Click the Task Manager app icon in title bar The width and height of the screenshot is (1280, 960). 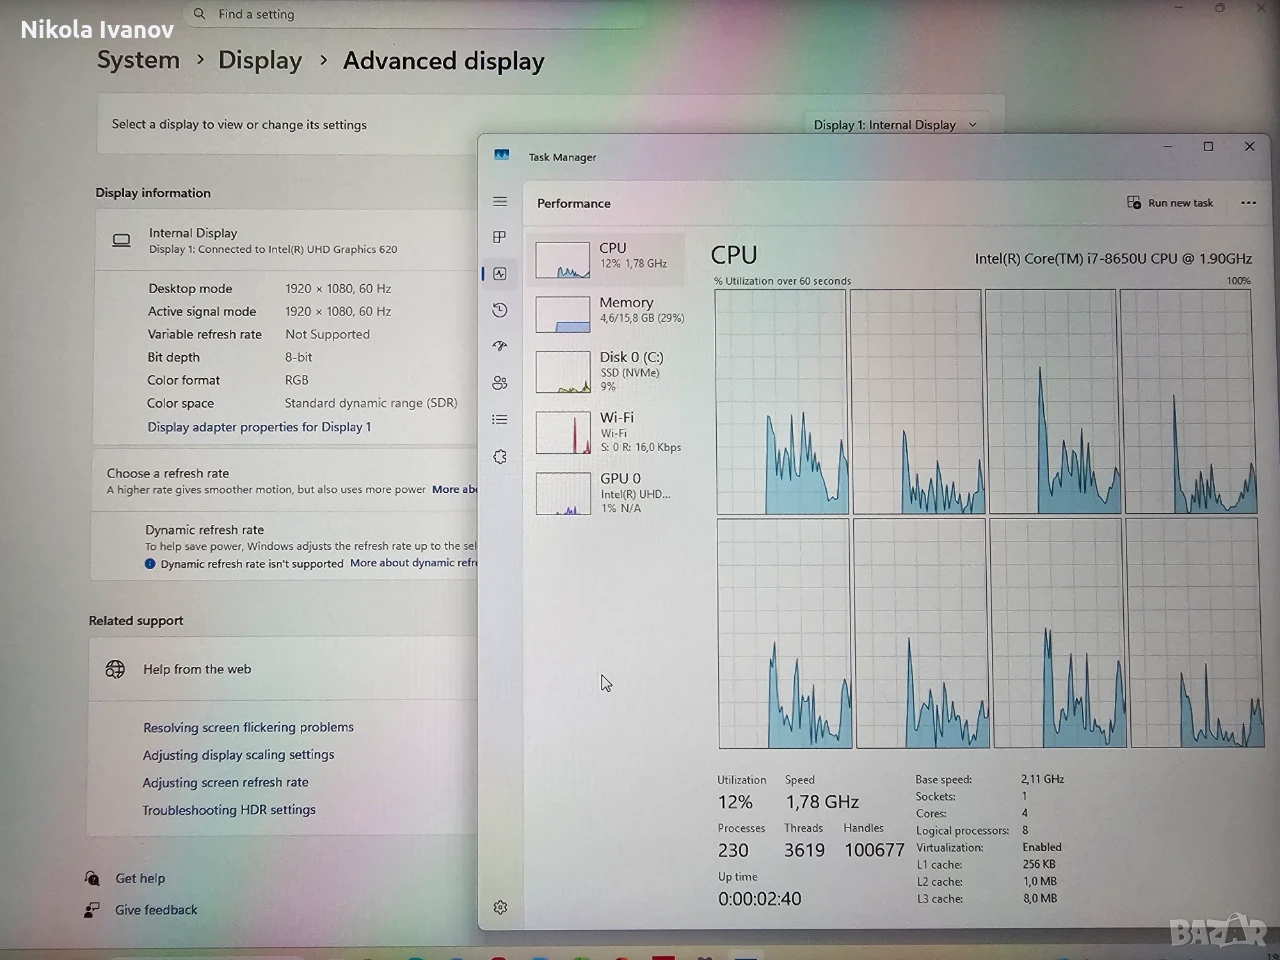502,155
